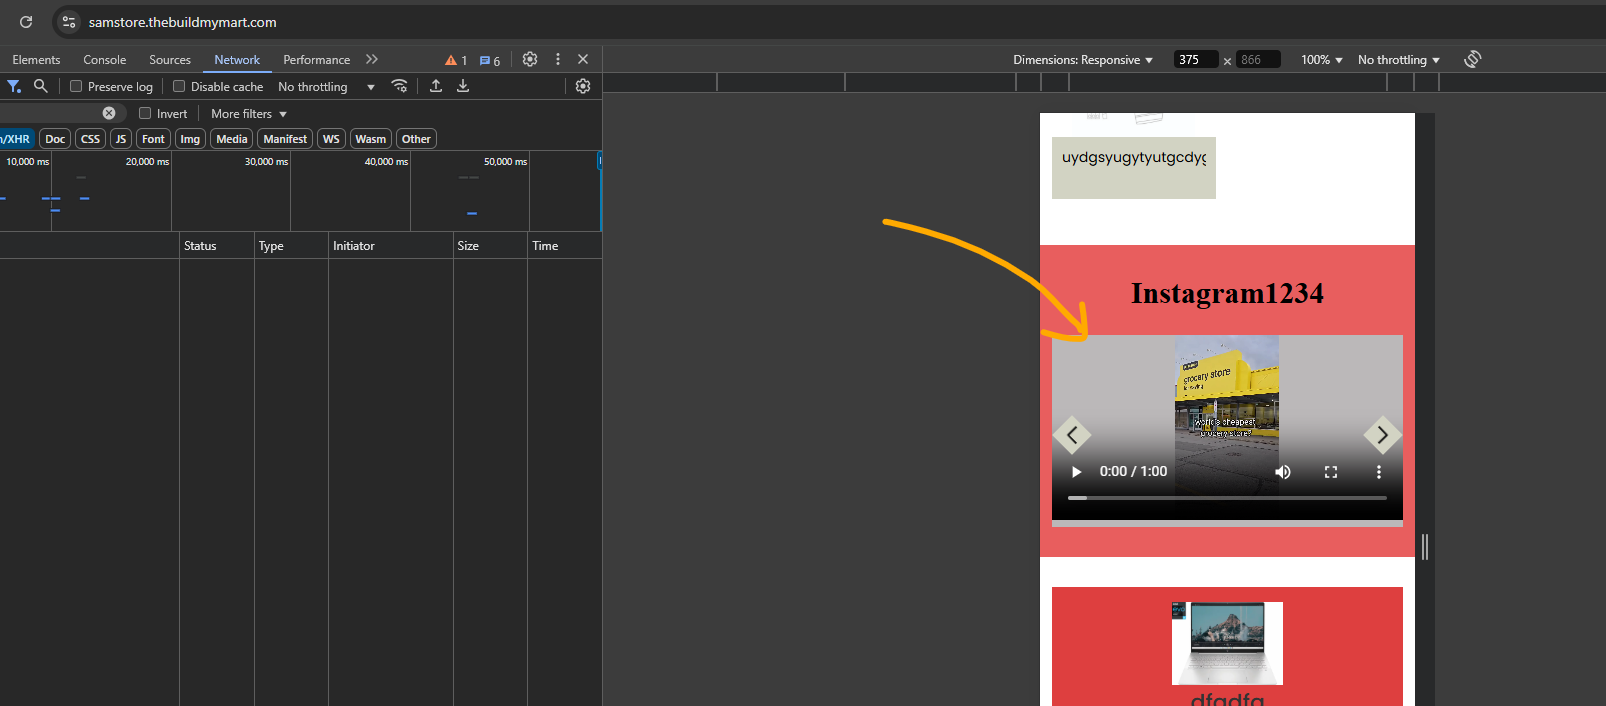Open network search magnifier

[x=41, y=86]
